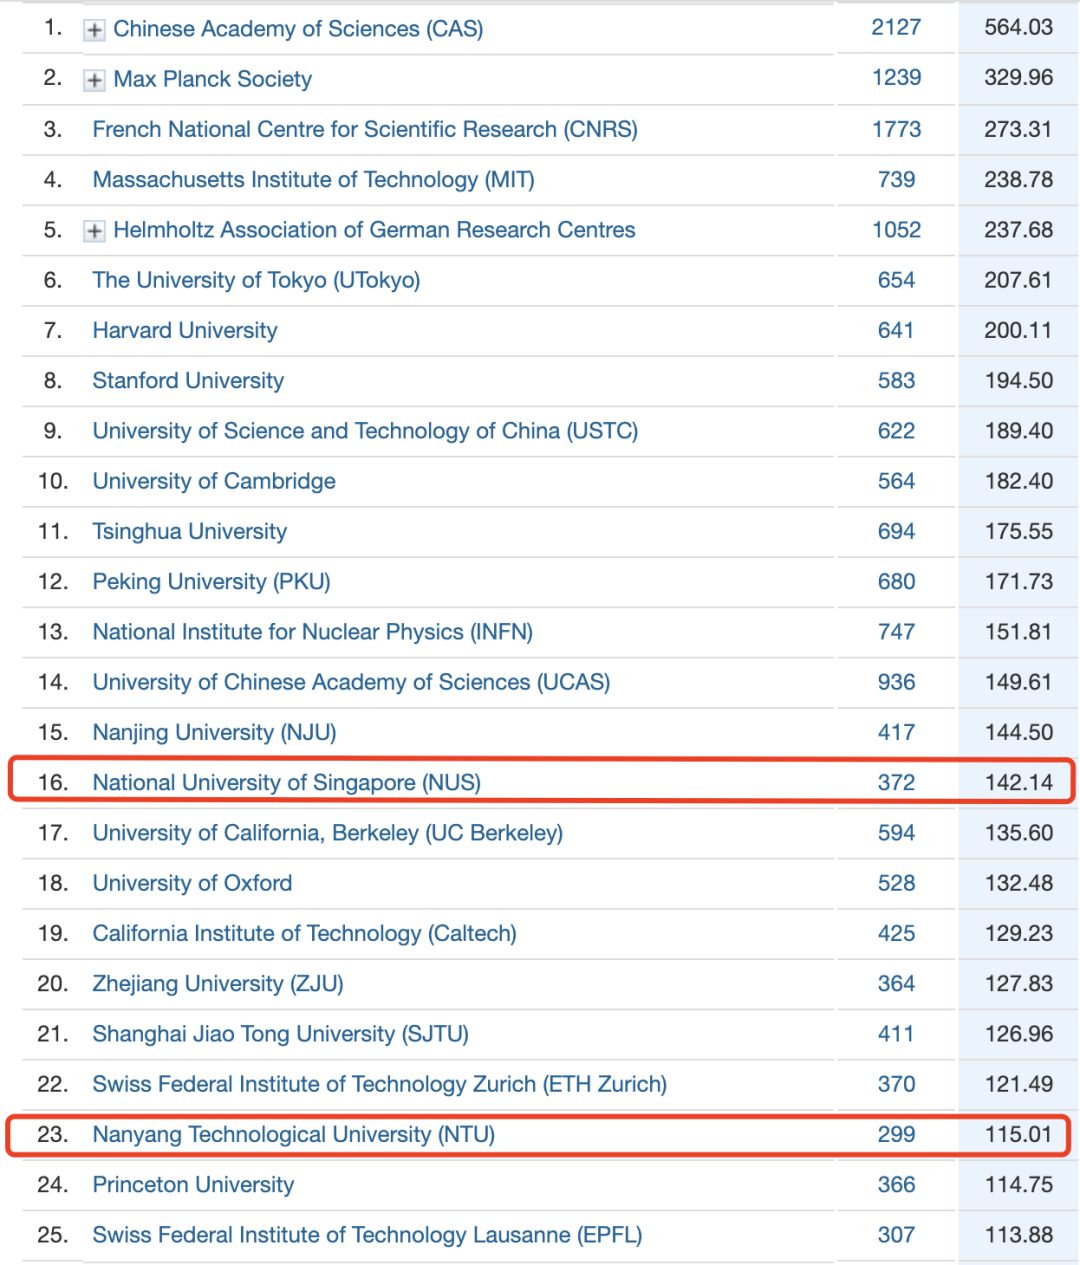Click article count 2127 for CAS

tap(896, 27)
